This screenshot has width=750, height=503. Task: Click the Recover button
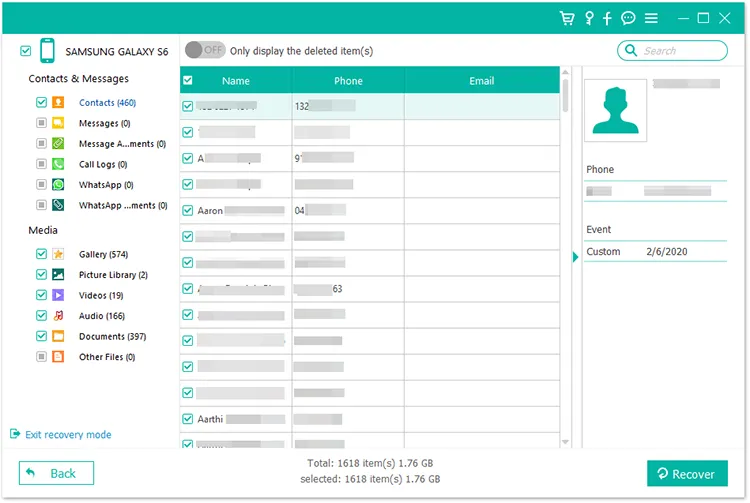point(687,473)
